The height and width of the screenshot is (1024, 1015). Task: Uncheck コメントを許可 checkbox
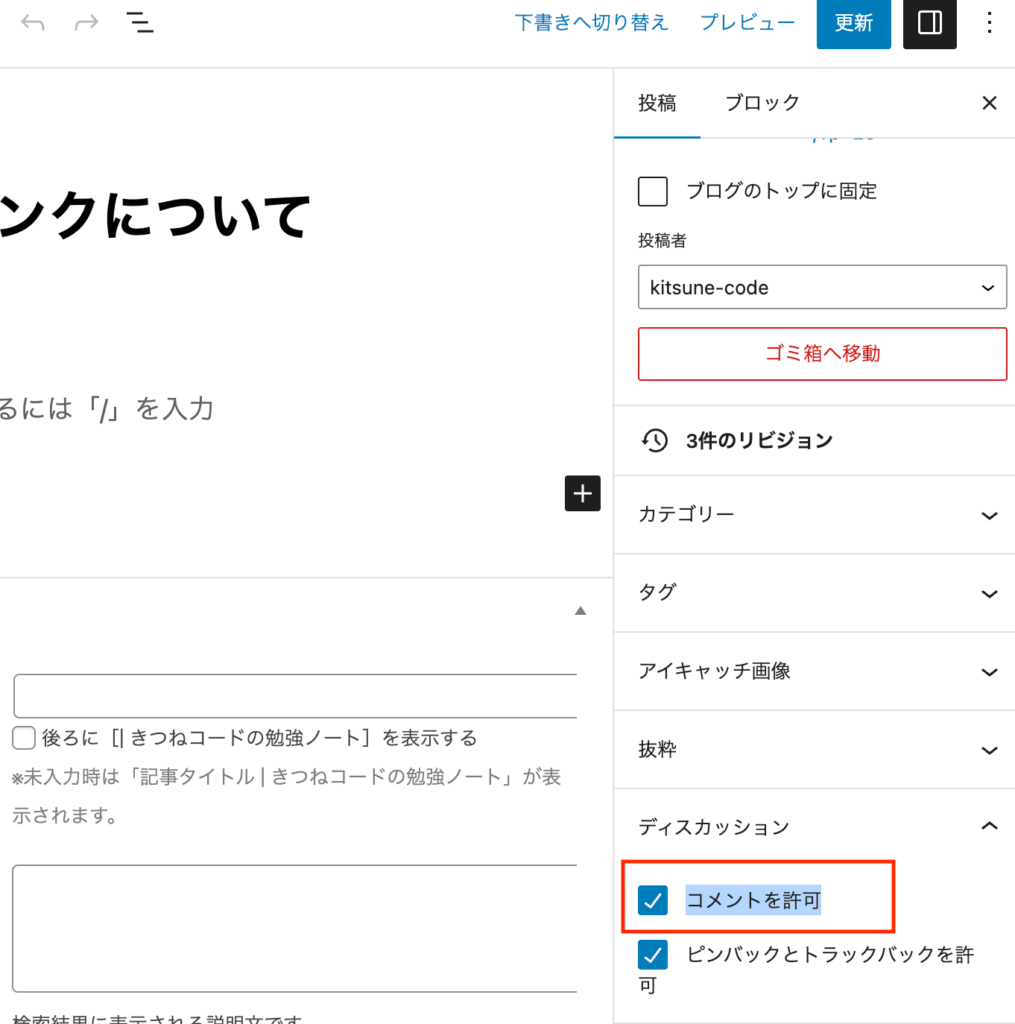point(652,901)
